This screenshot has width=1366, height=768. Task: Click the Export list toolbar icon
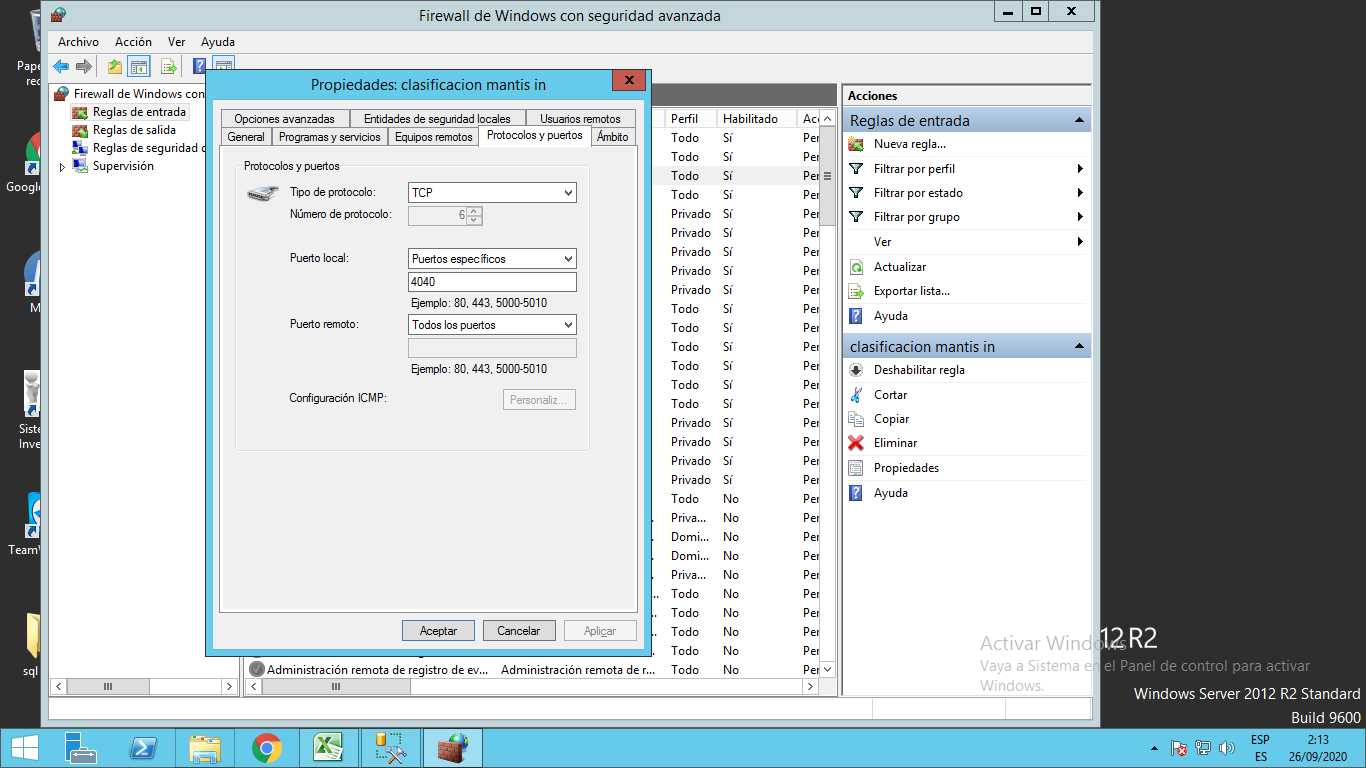(169, 66)
